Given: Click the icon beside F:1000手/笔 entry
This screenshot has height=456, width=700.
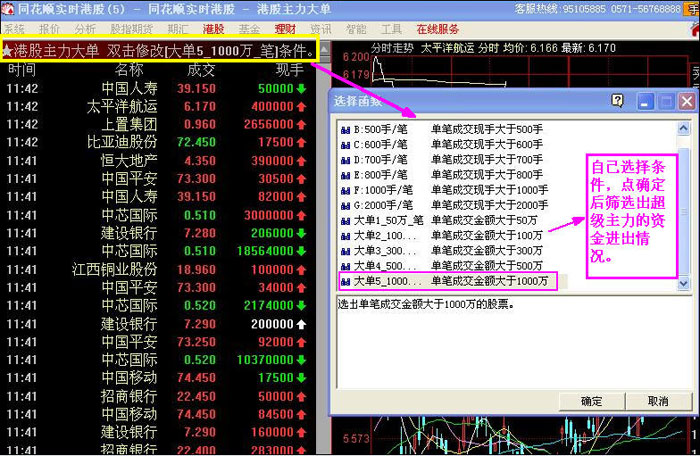Looking at the screenshot, I should coord(346,190).
